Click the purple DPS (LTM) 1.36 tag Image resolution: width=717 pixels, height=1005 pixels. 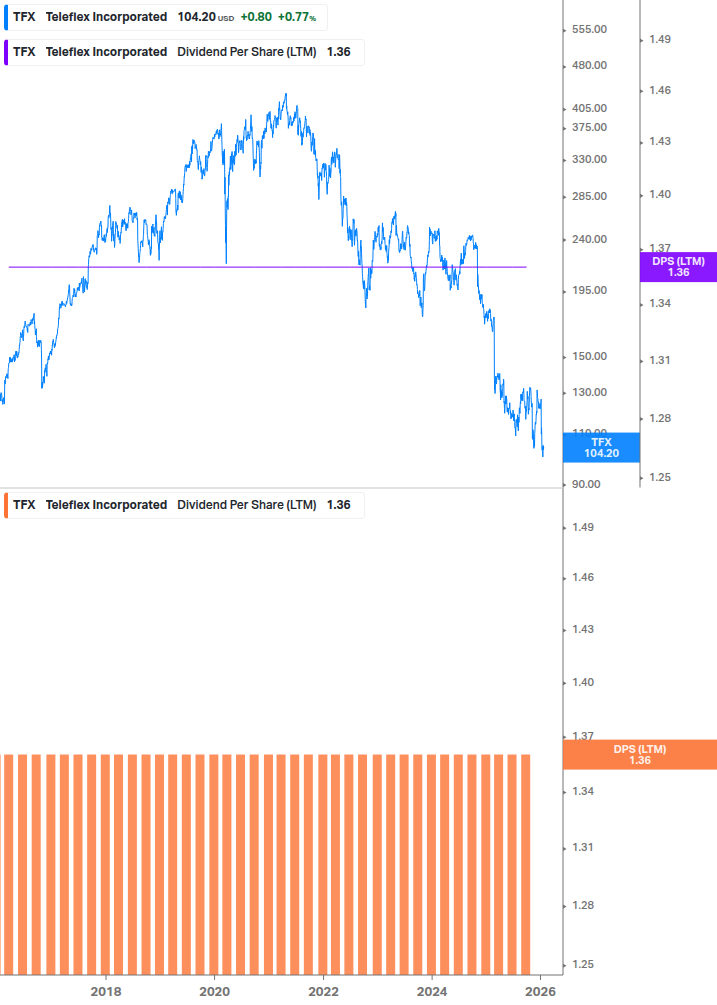click(x=678, y=267)
